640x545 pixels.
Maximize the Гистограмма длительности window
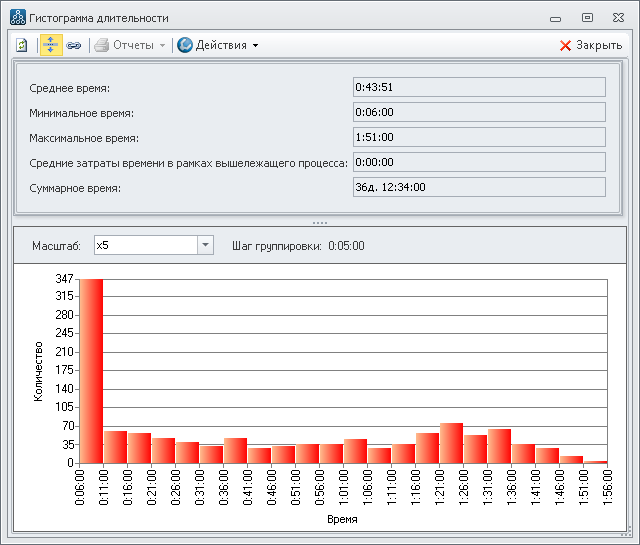pyautogui.click(x=587, y=17)
